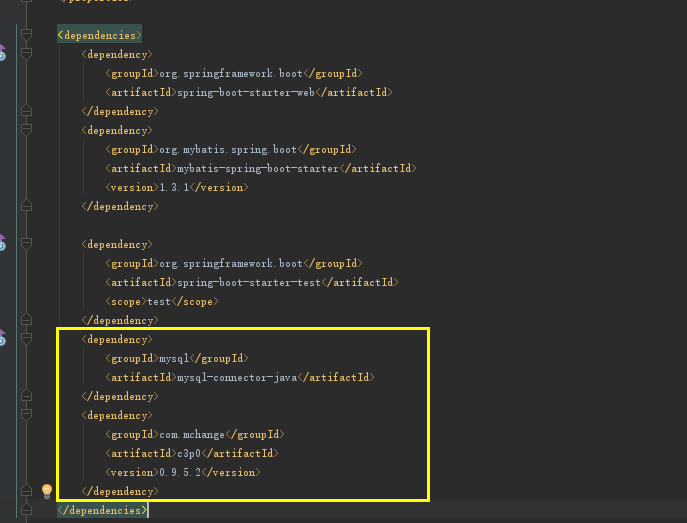Click fold end marker after version 0.9.5.2

[x=26, y=491]
